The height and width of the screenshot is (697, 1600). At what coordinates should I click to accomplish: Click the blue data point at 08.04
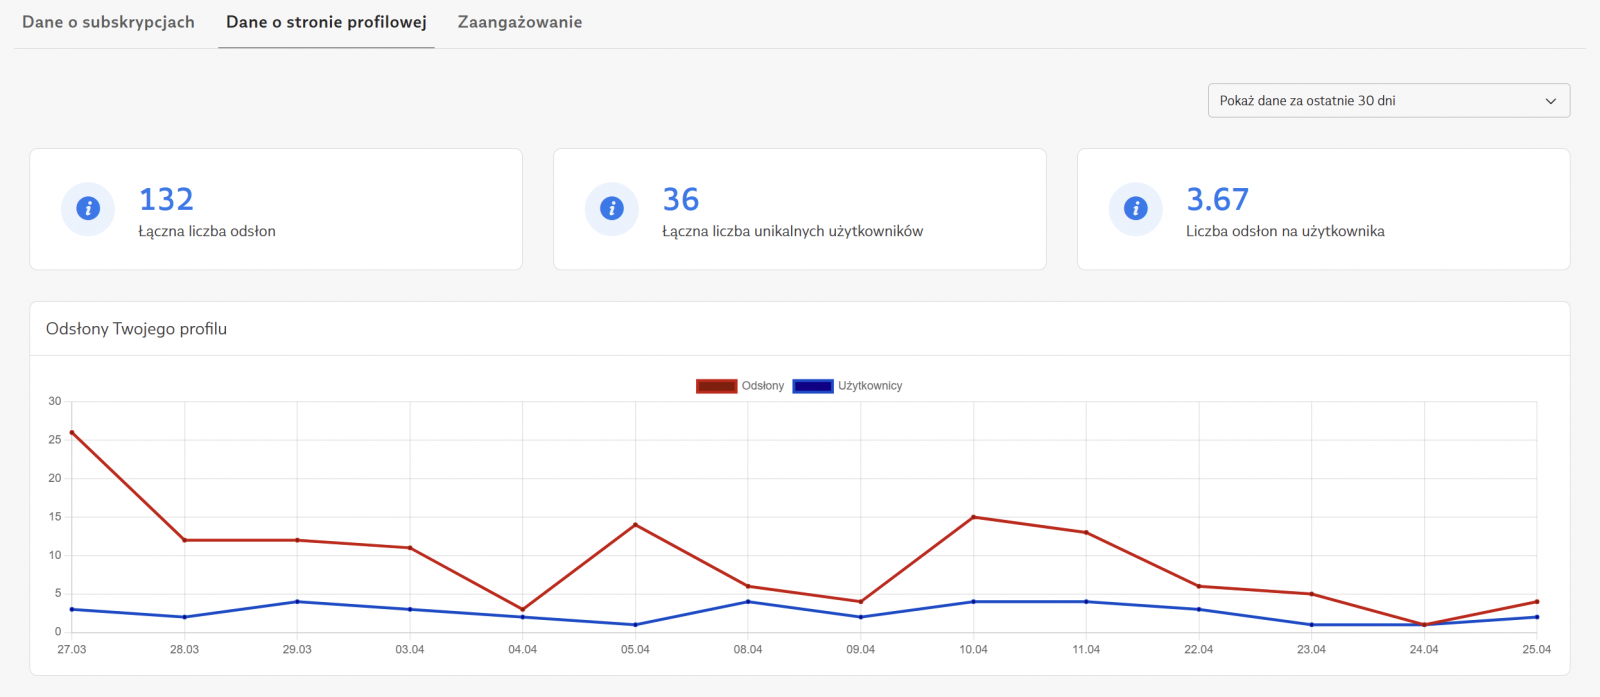748,602
